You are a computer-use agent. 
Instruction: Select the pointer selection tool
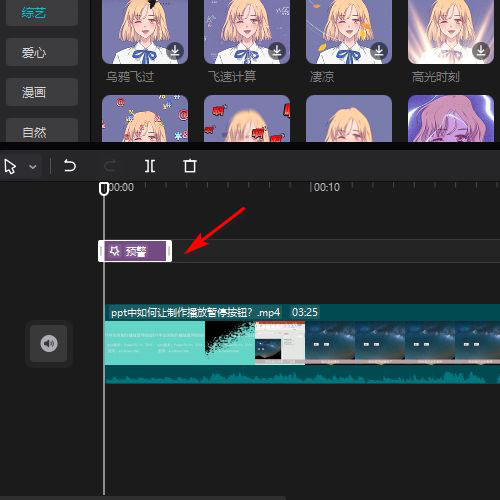pyautogui.click(x=10, y=166)
